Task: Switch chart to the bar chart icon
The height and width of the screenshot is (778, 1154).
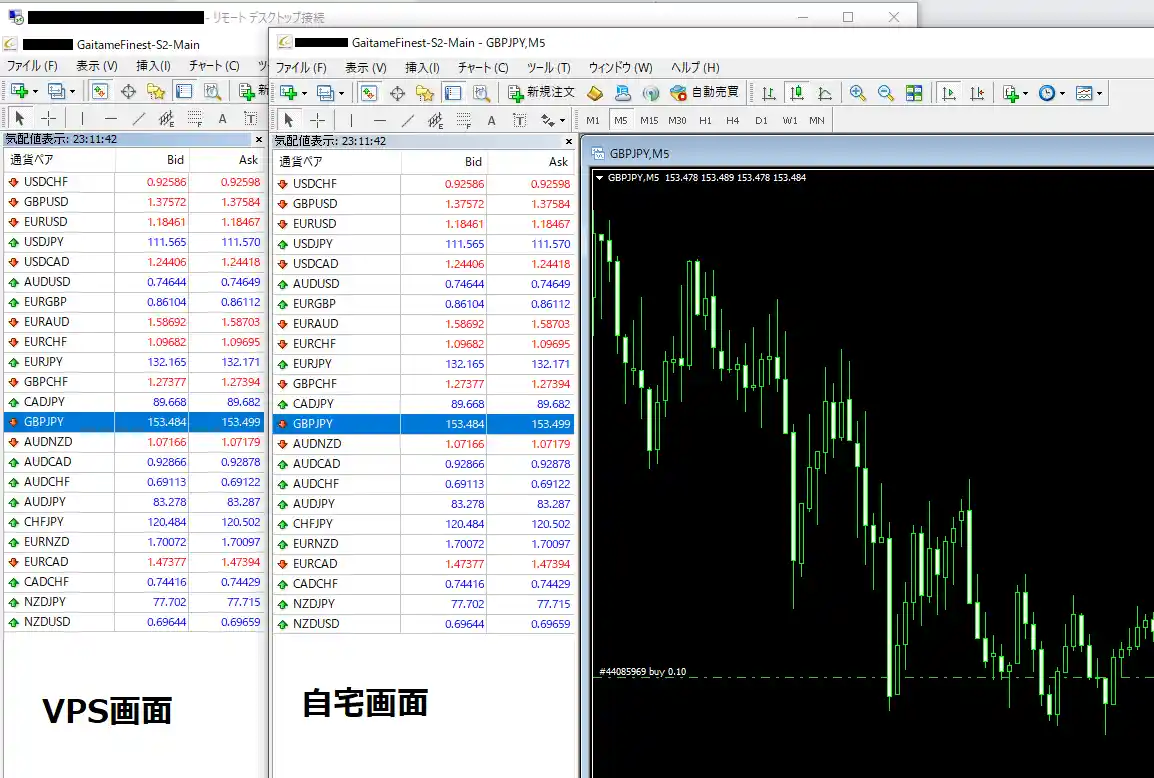Action: (769, 93)
